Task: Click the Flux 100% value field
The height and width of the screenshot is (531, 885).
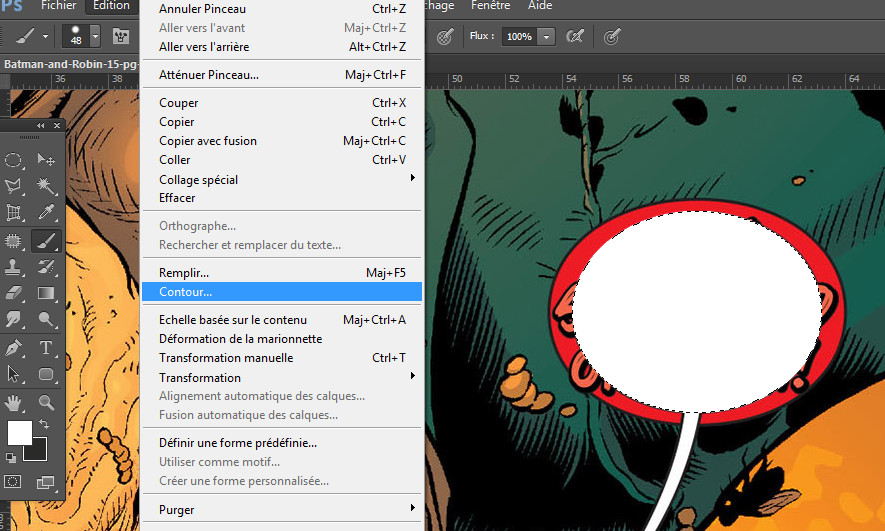Action: pyautogui.click(x=519, y=37)
